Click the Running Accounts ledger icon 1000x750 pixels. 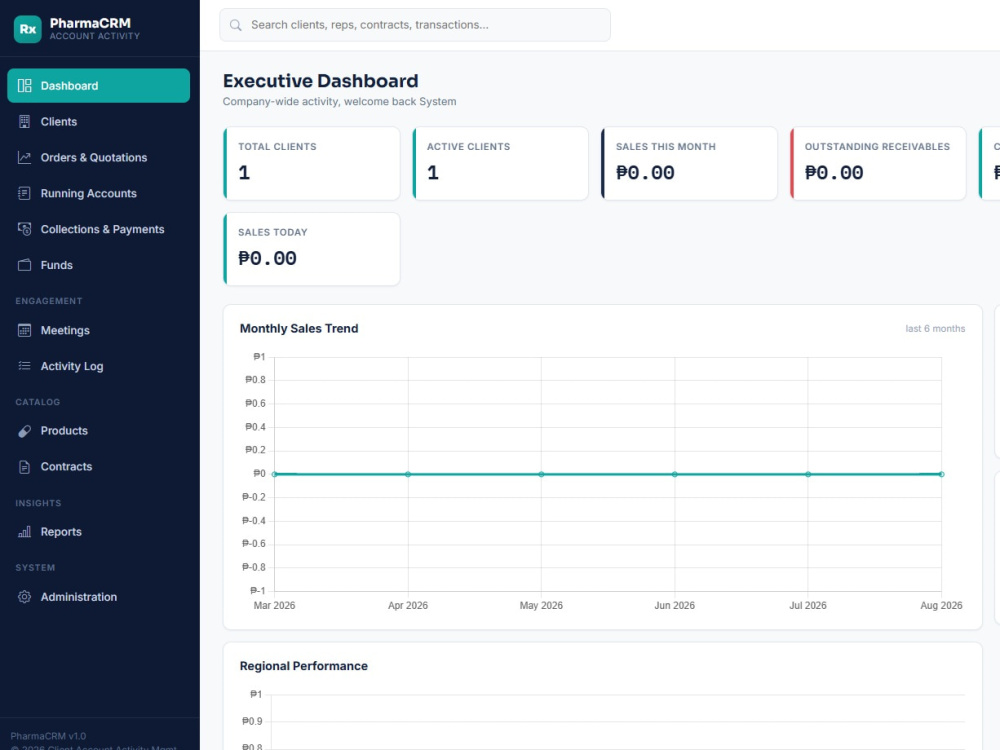point(24,193)
